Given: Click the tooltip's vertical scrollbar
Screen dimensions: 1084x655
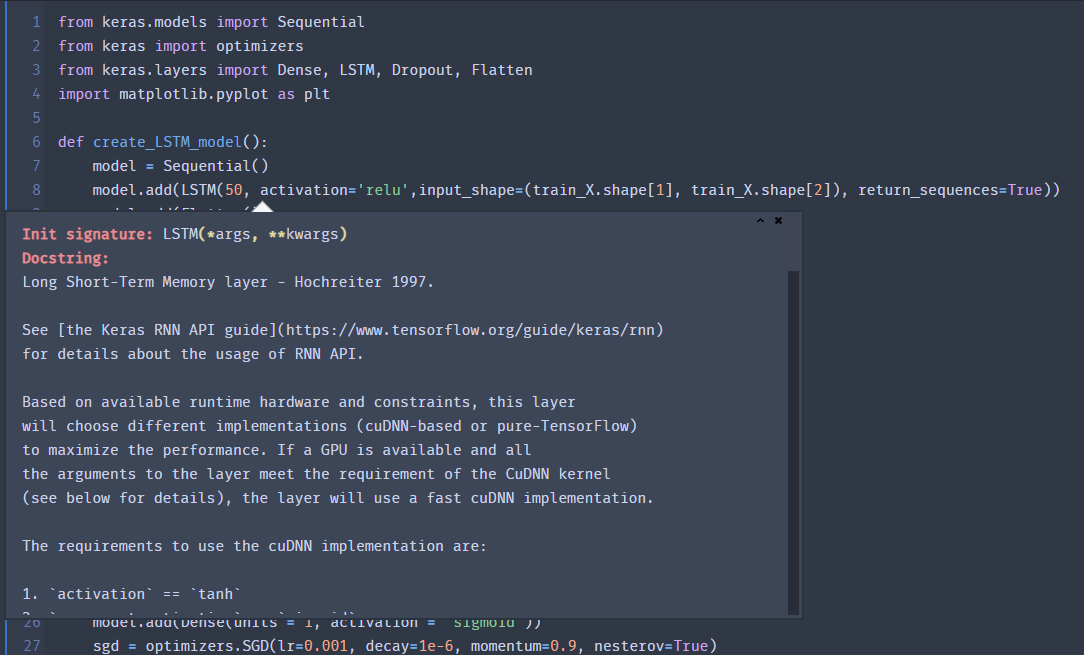Looking at the screenshot, I should coord(794,442).
